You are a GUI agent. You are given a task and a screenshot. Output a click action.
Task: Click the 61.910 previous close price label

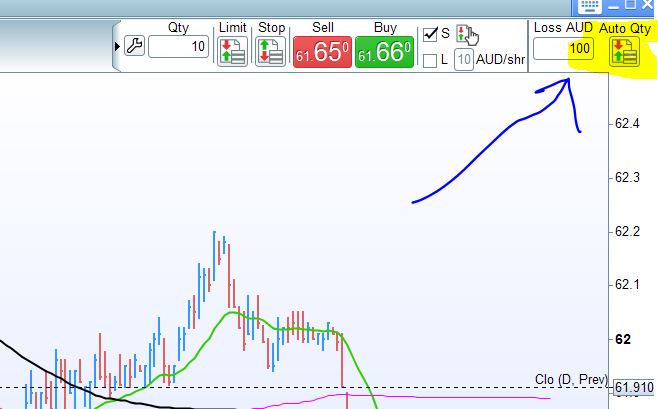(x=634, y=387)
